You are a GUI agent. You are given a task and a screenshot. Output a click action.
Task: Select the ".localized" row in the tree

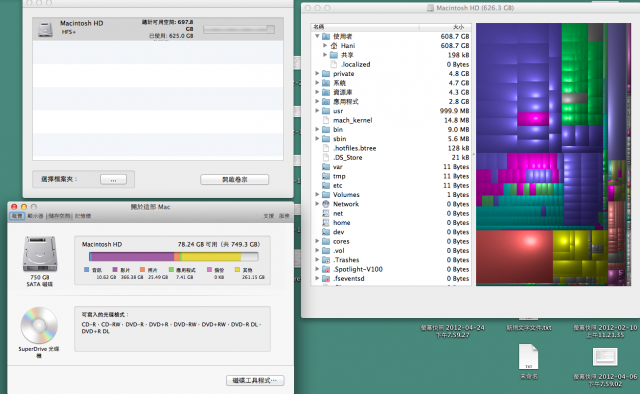[391, 64]
